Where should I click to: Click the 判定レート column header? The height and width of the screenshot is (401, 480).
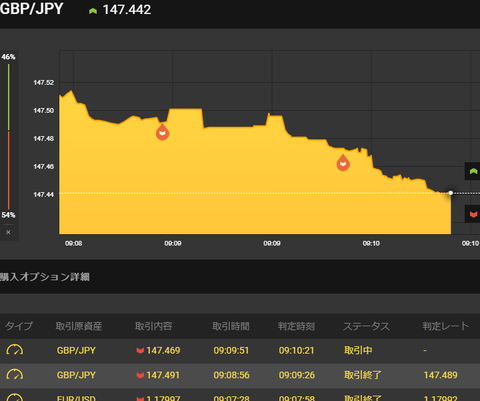click(x=446, y=326)
